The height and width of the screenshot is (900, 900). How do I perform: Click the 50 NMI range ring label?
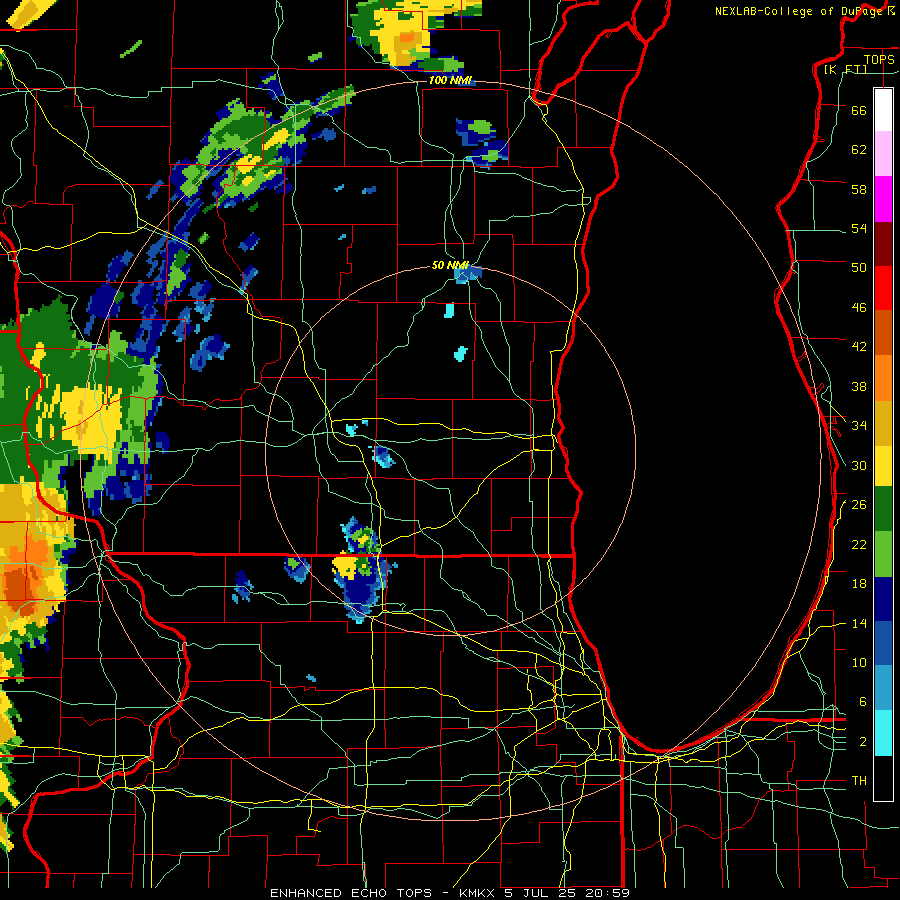tap(450, 265)
